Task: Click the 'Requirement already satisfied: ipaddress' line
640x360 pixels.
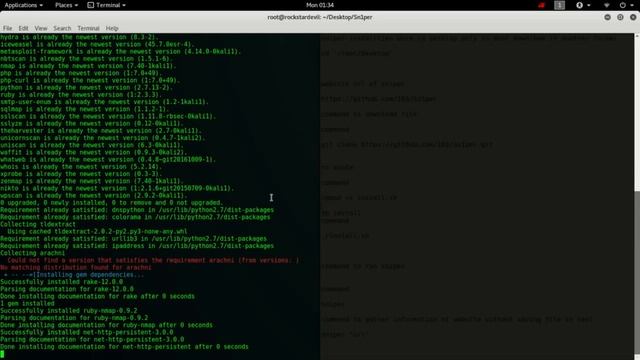Action: pos(137,246)
